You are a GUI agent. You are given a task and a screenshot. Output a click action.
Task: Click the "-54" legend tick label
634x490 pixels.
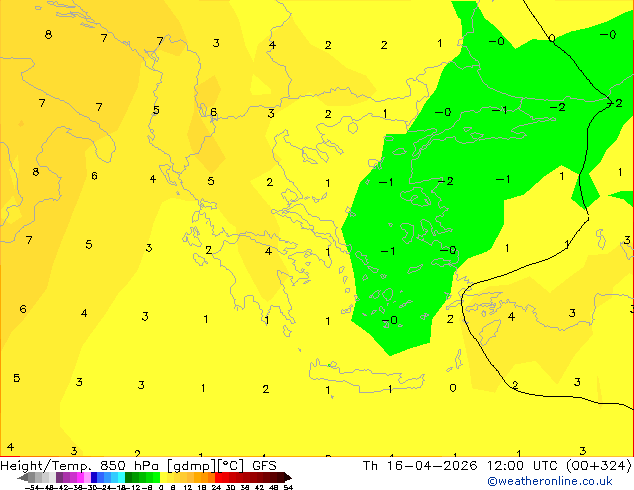(x=32, y=488)
